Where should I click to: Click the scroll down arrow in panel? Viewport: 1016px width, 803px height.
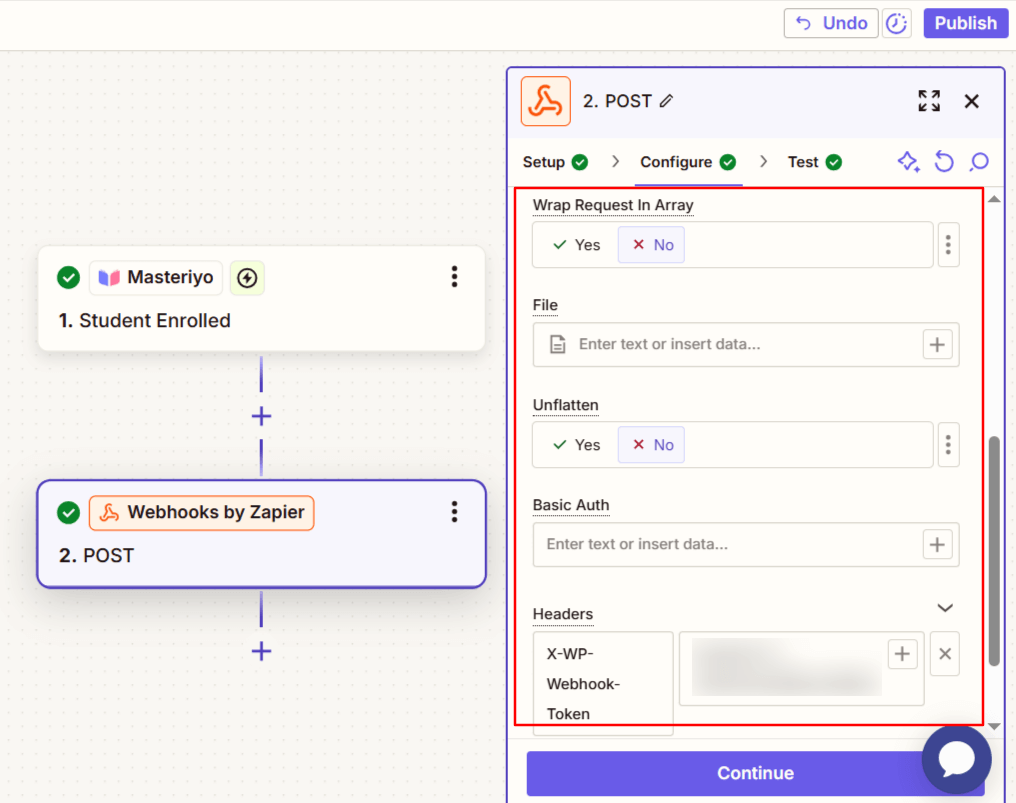coord(994,727)
